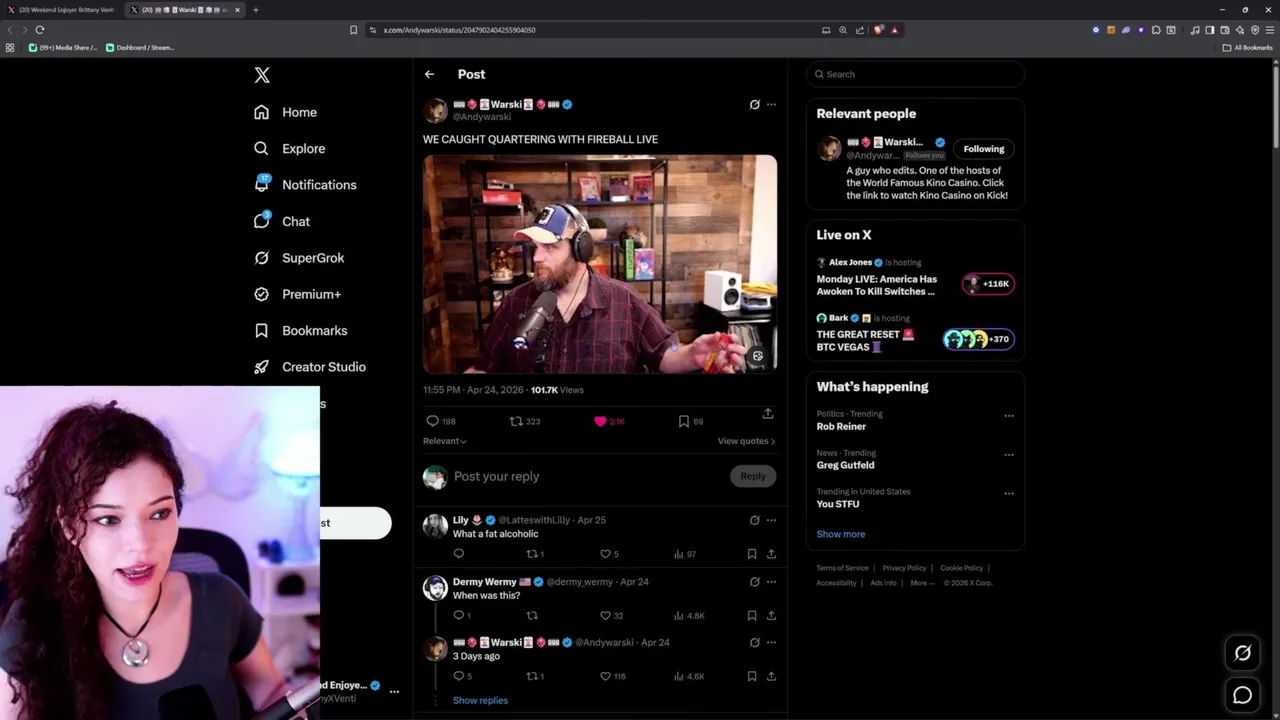Expand the footer More menu
Viewport: 1280px width, 720px height.
pyautogui.click(x=921, y=583)
